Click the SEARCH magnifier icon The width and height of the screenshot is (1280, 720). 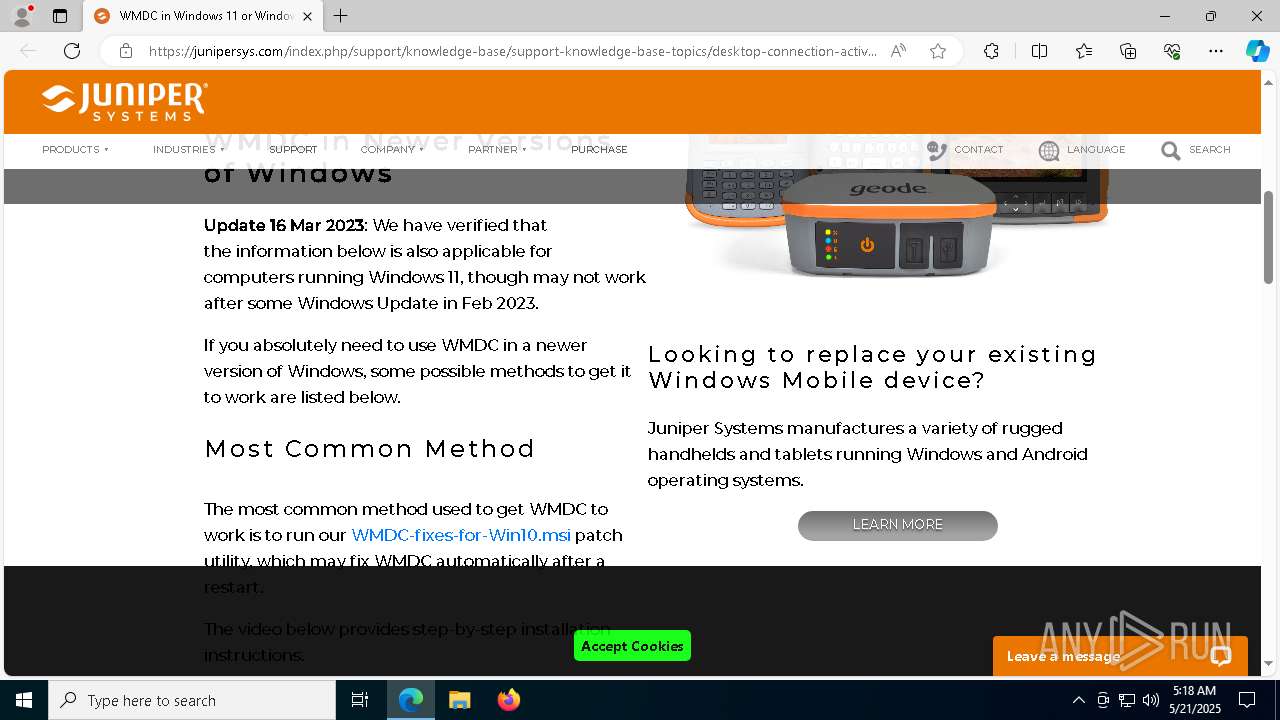pyautogui.click(x=1171, y=150)
